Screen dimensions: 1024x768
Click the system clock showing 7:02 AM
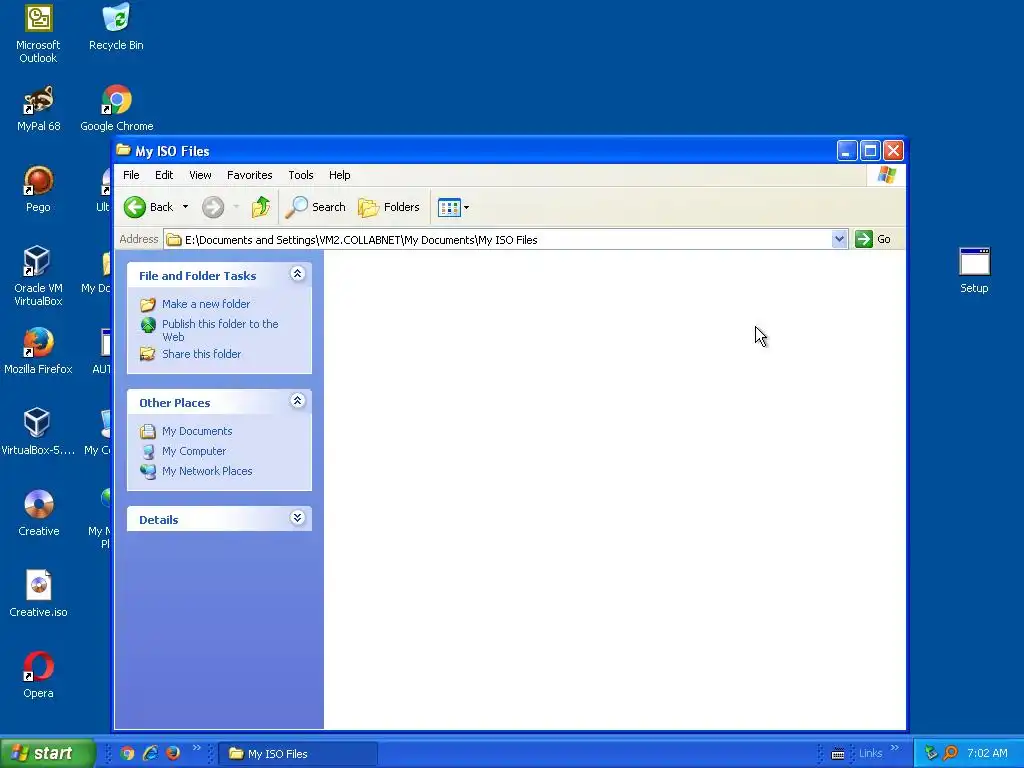[x=987, y=754]
